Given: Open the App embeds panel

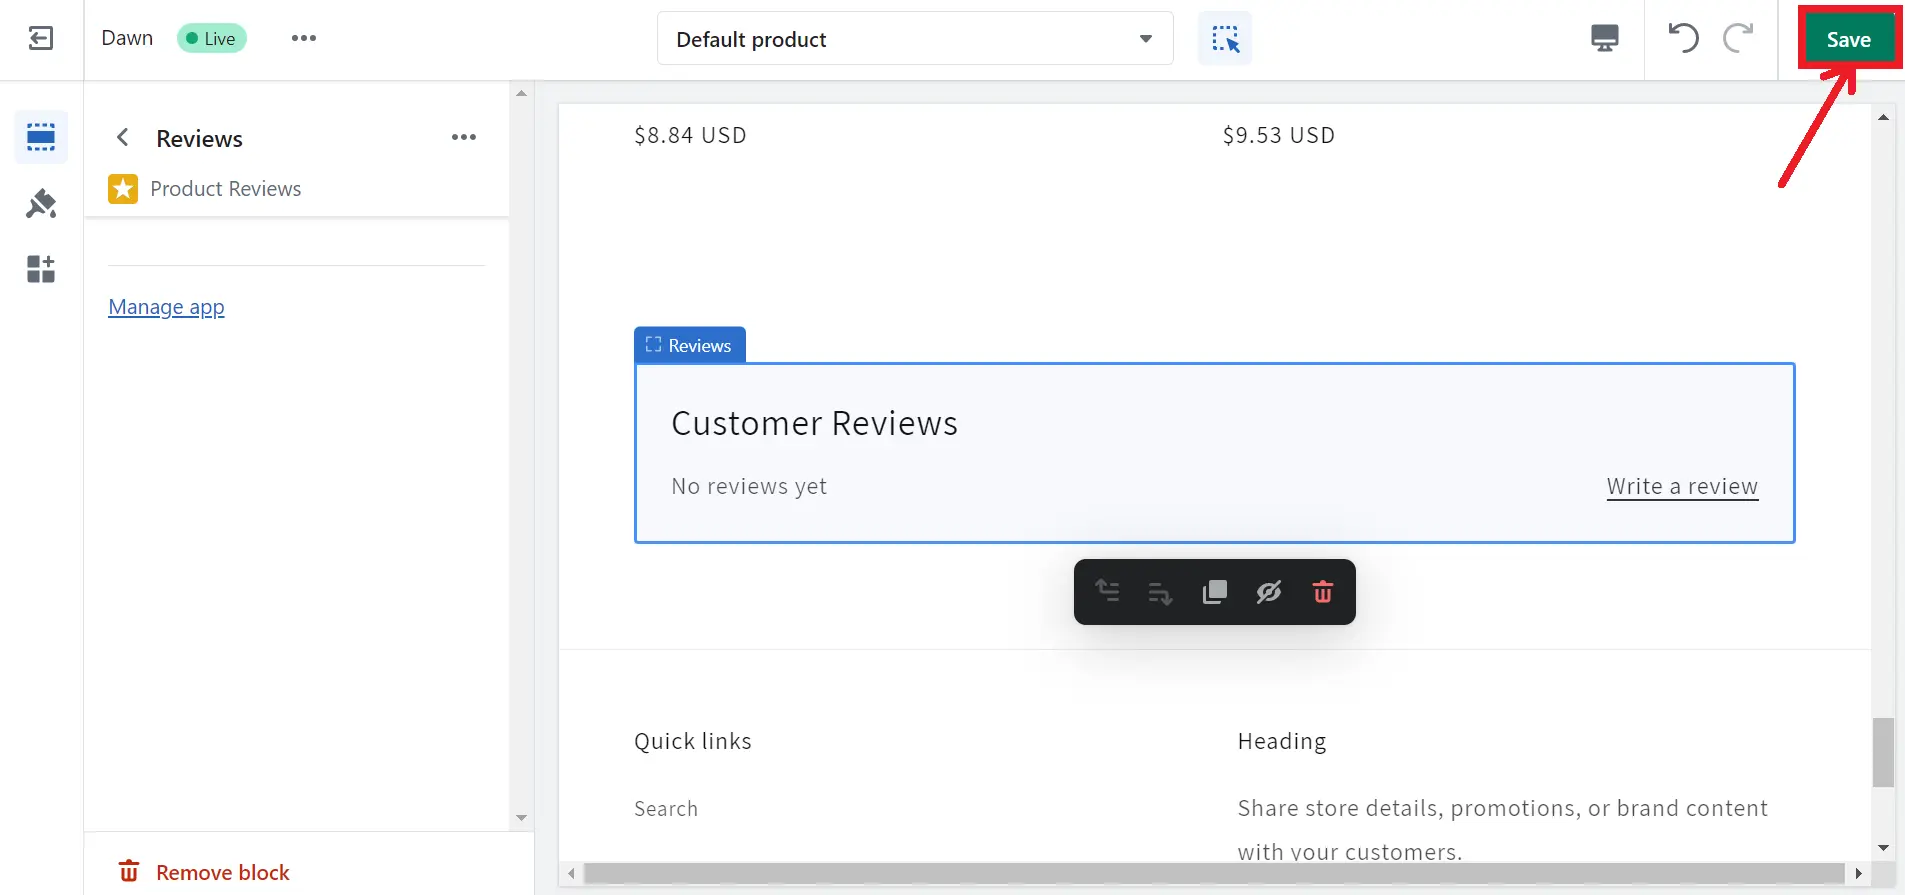Looking at the screenshot, I should click(x=41, y=269).
